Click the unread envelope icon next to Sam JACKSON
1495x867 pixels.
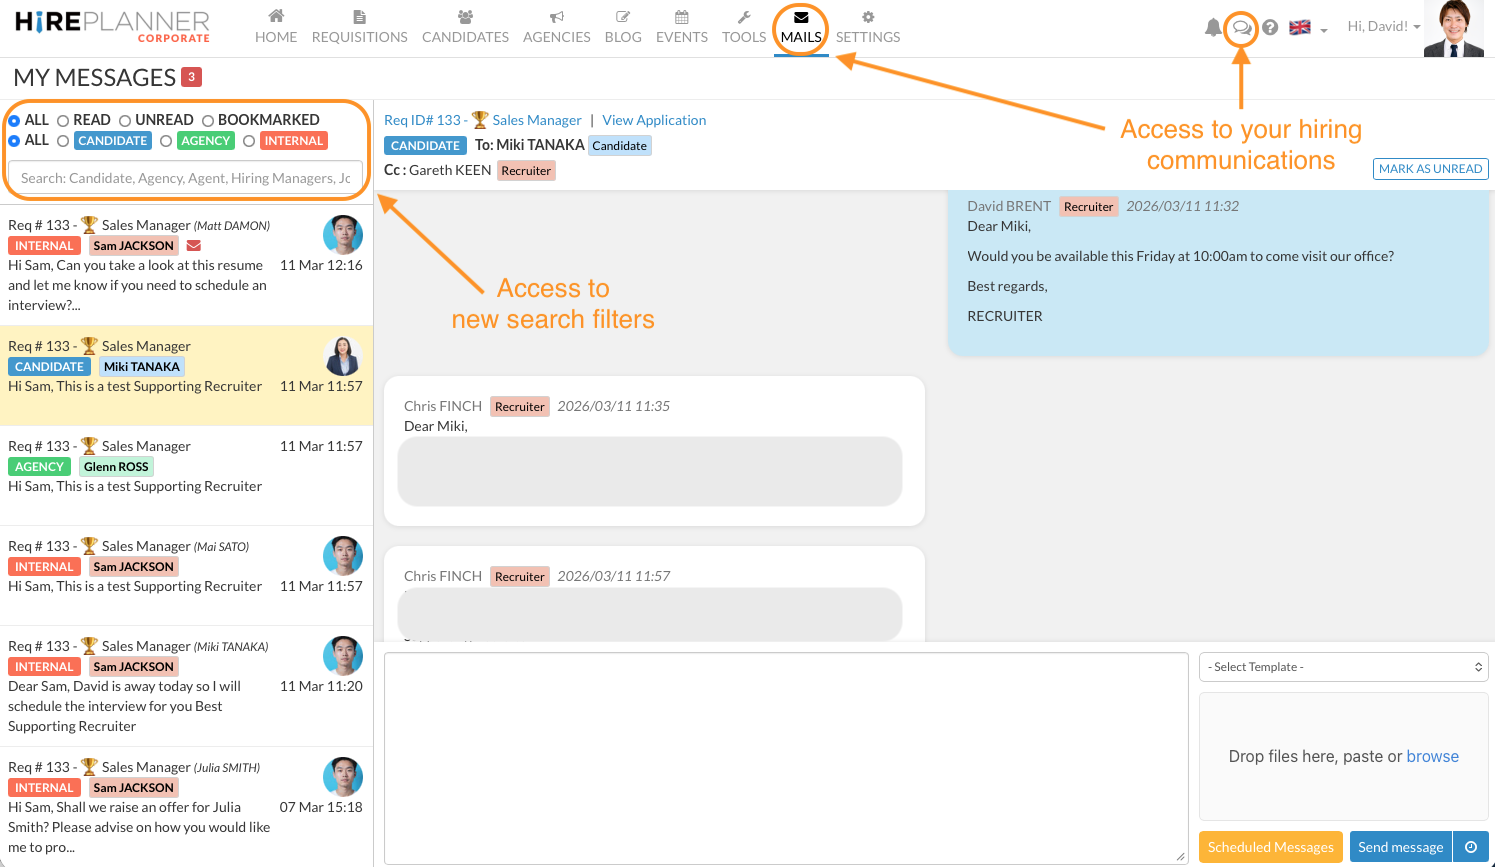194,246
